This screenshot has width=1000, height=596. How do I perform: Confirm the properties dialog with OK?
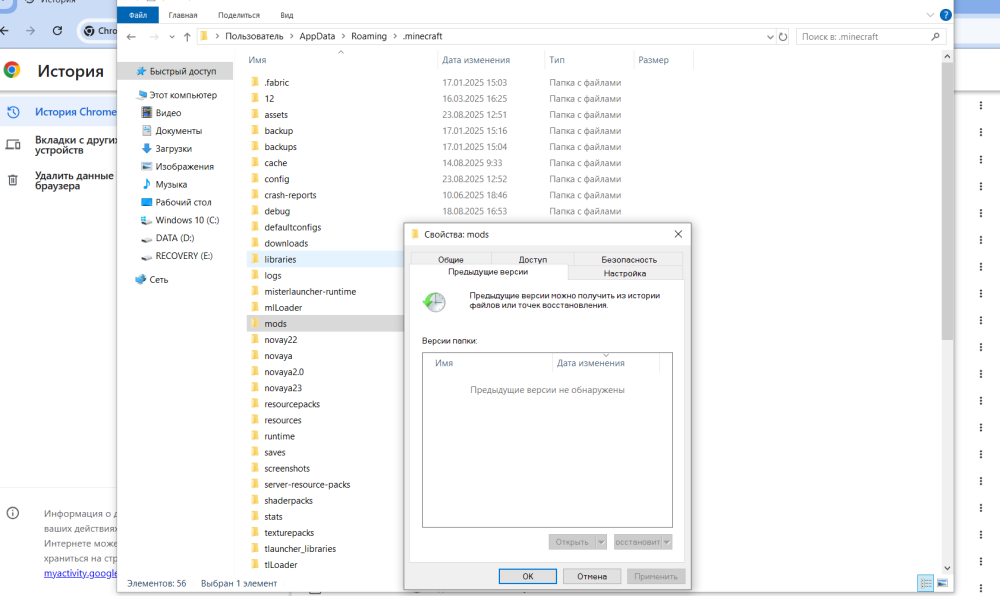point(527,576)
